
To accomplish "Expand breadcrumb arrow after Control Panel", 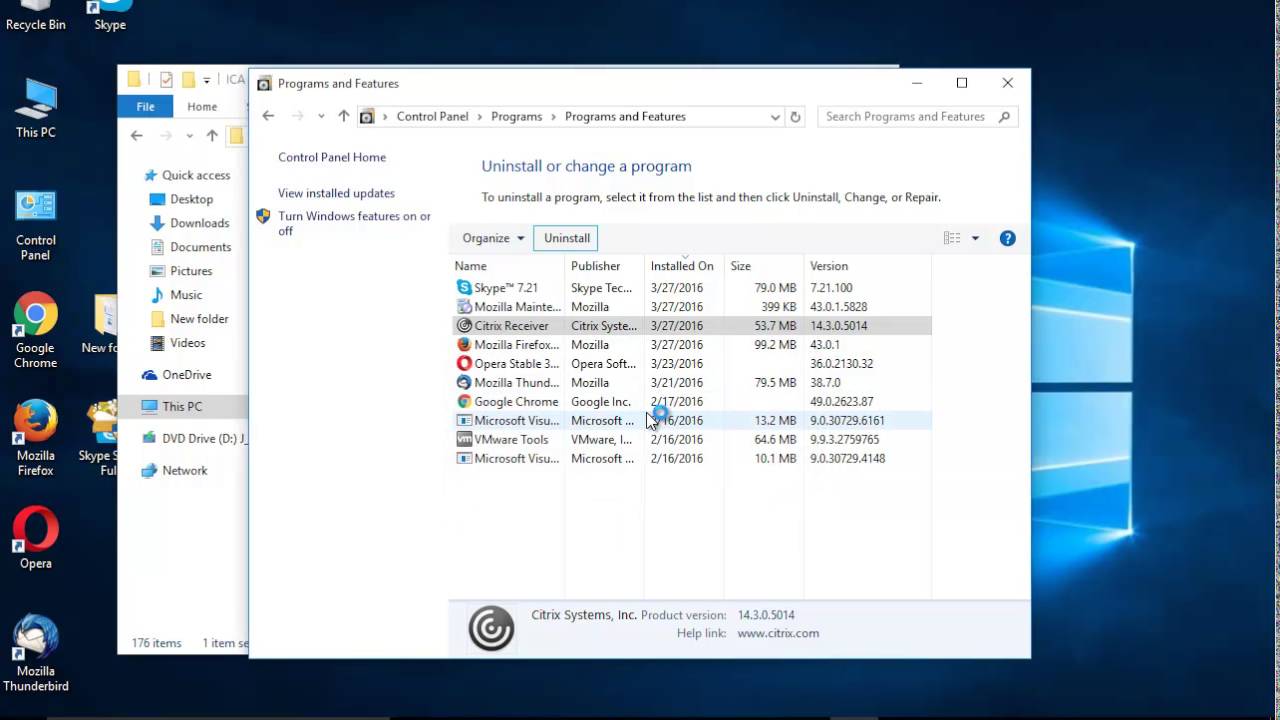I will (480, 117).
